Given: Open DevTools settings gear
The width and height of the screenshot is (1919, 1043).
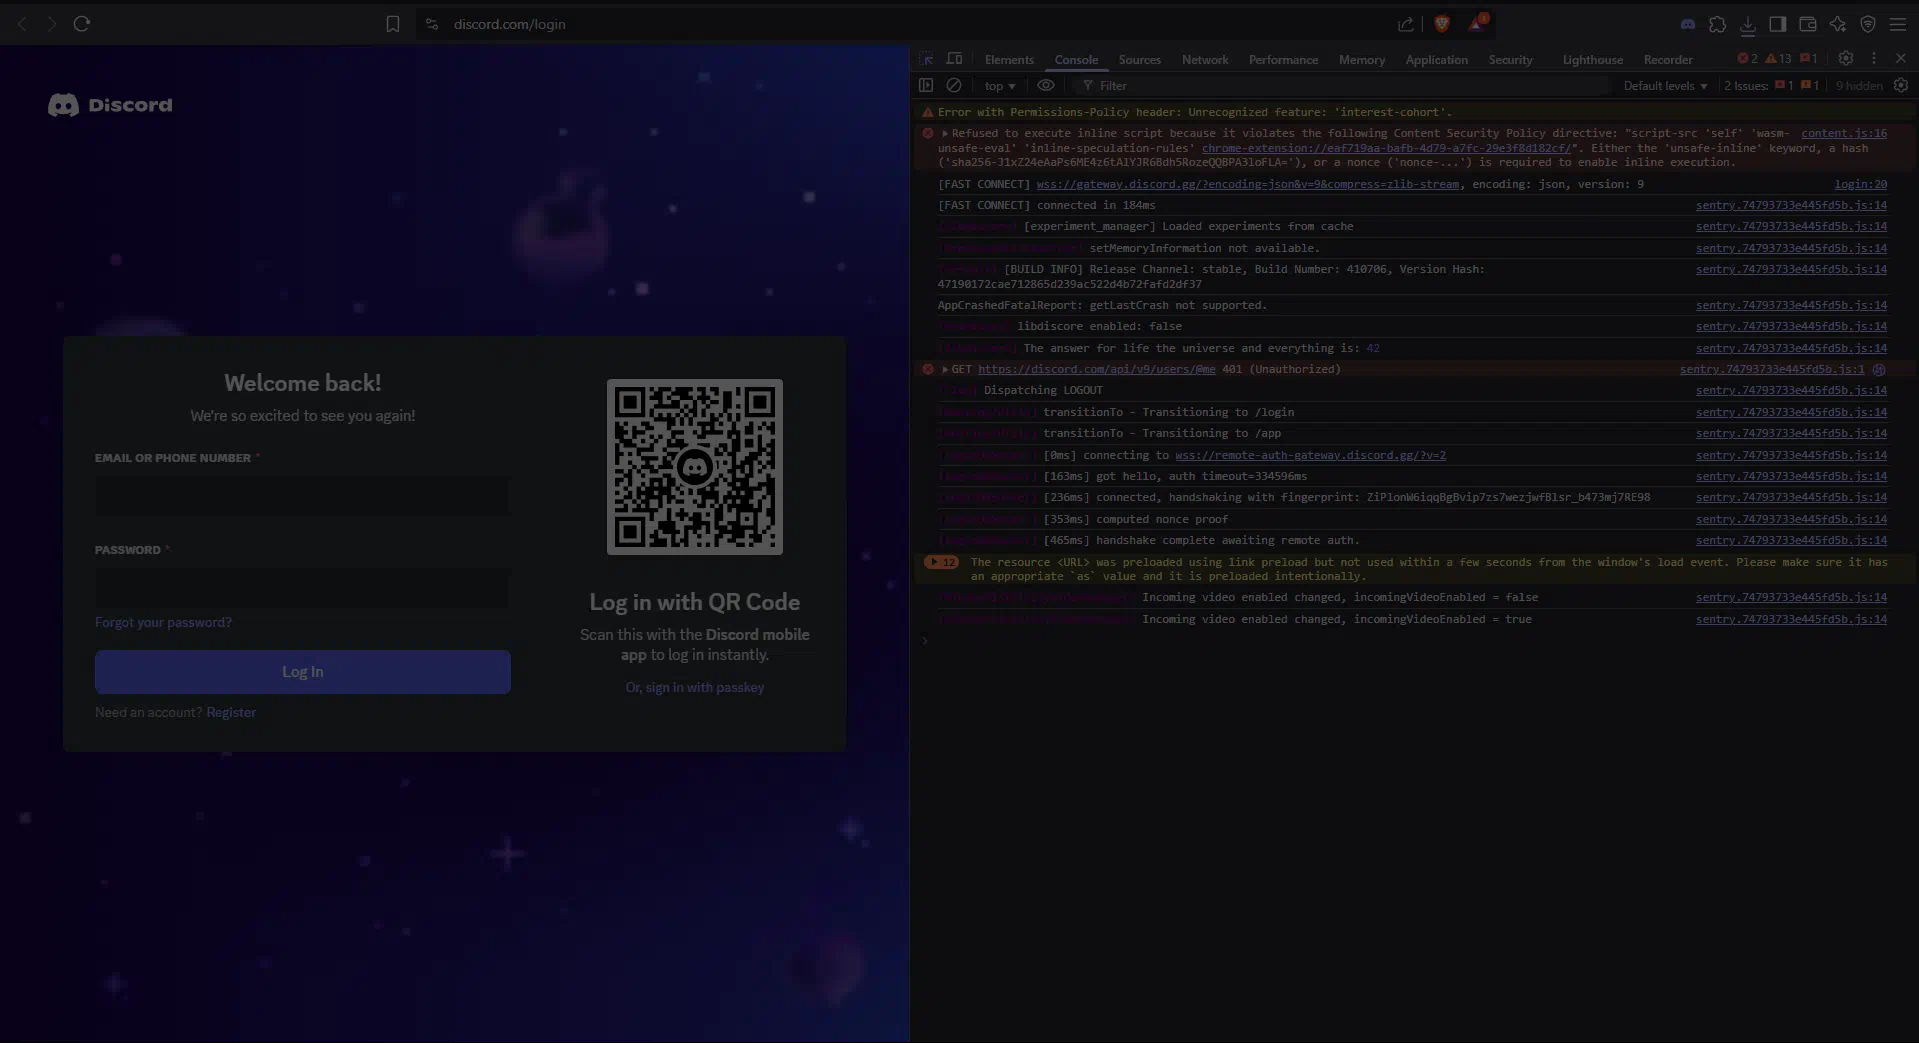Looking at the screenshot, I should (1846, 59).
